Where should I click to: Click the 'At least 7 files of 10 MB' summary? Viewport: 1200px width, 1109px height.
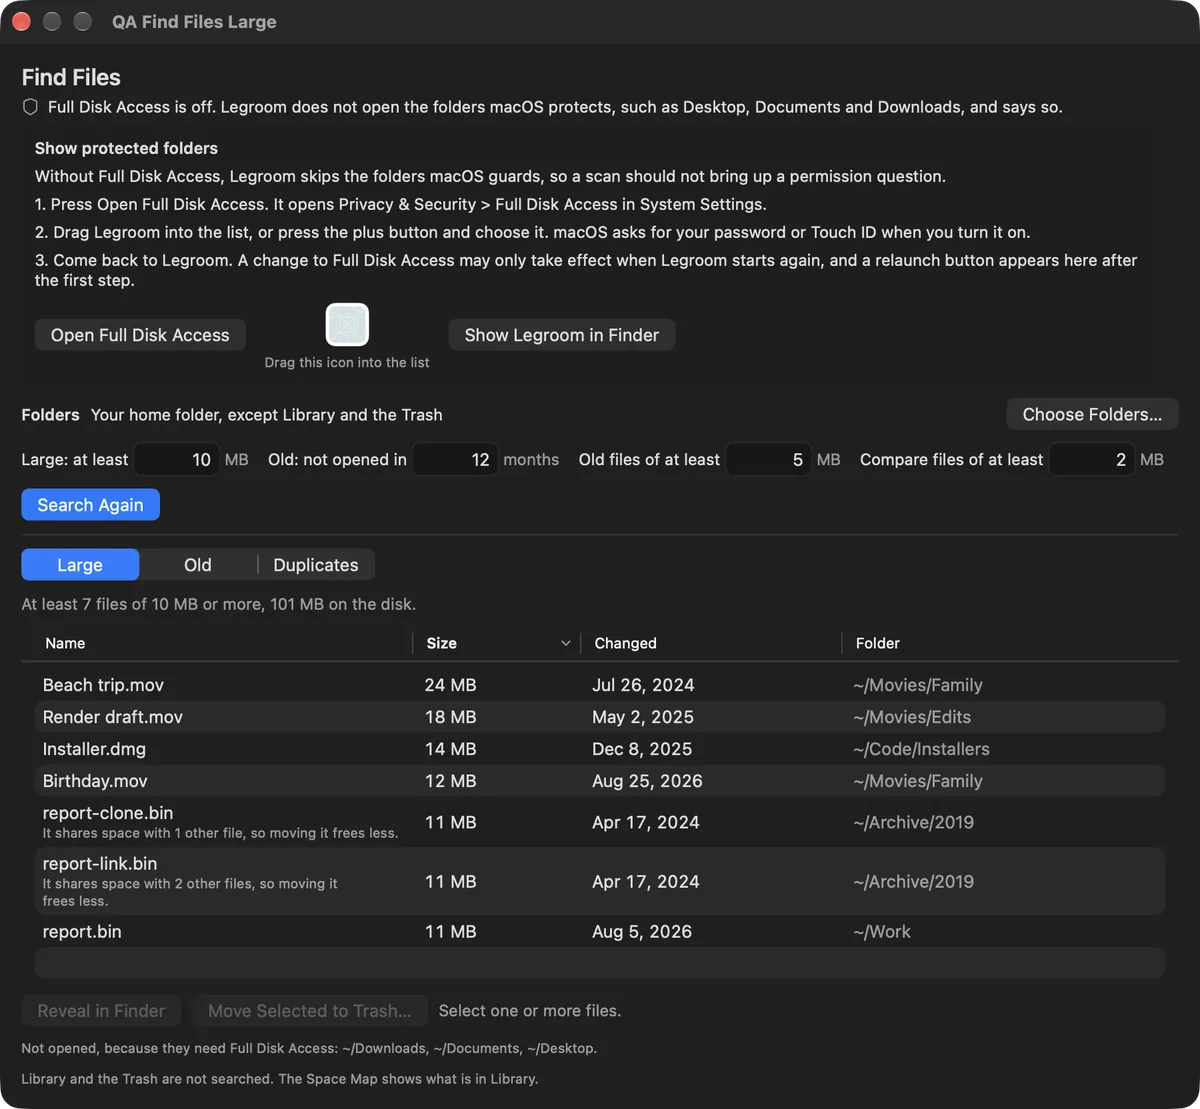pos(219,604)
